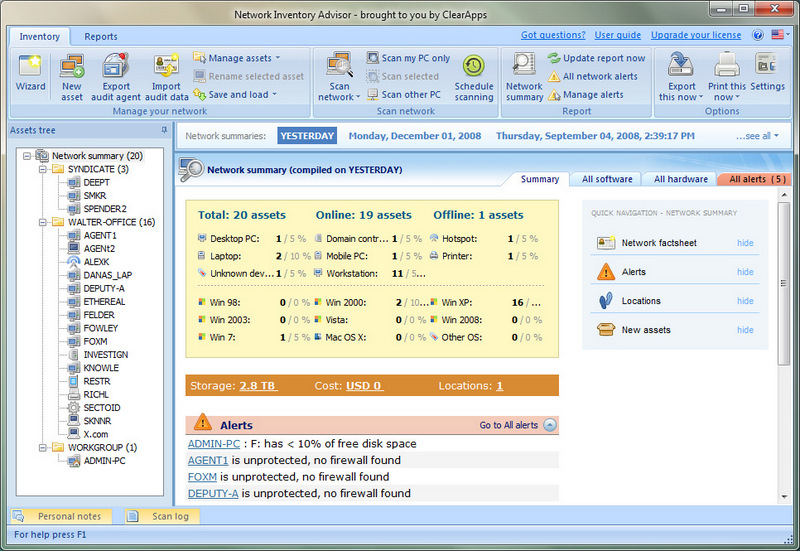Hide the Network factsheet section

pyautogui.click(x=745, y=243)
